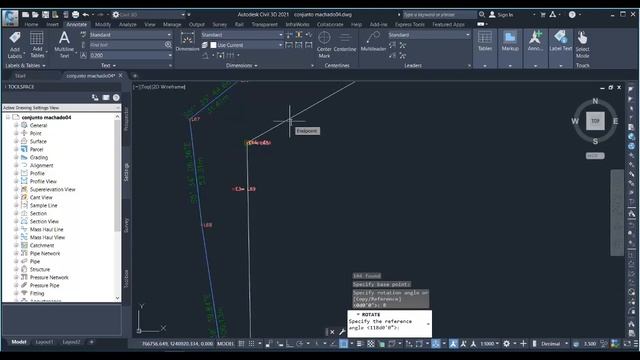Toggle snap mode in status bar
This screenshot has height=360, width=640.
point(251,344)
